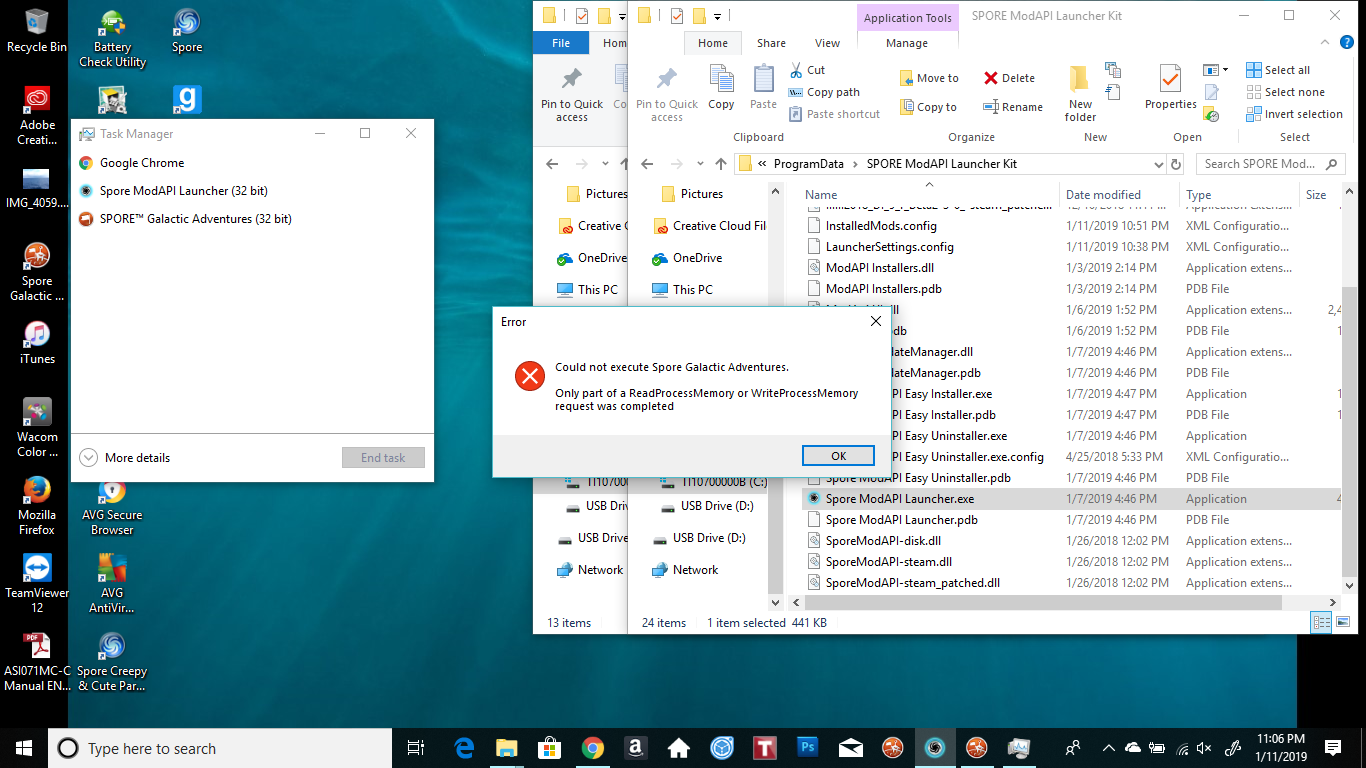Click the Up arrow beside the address bar
This screenshot has width=1366, height=768.
720,164
